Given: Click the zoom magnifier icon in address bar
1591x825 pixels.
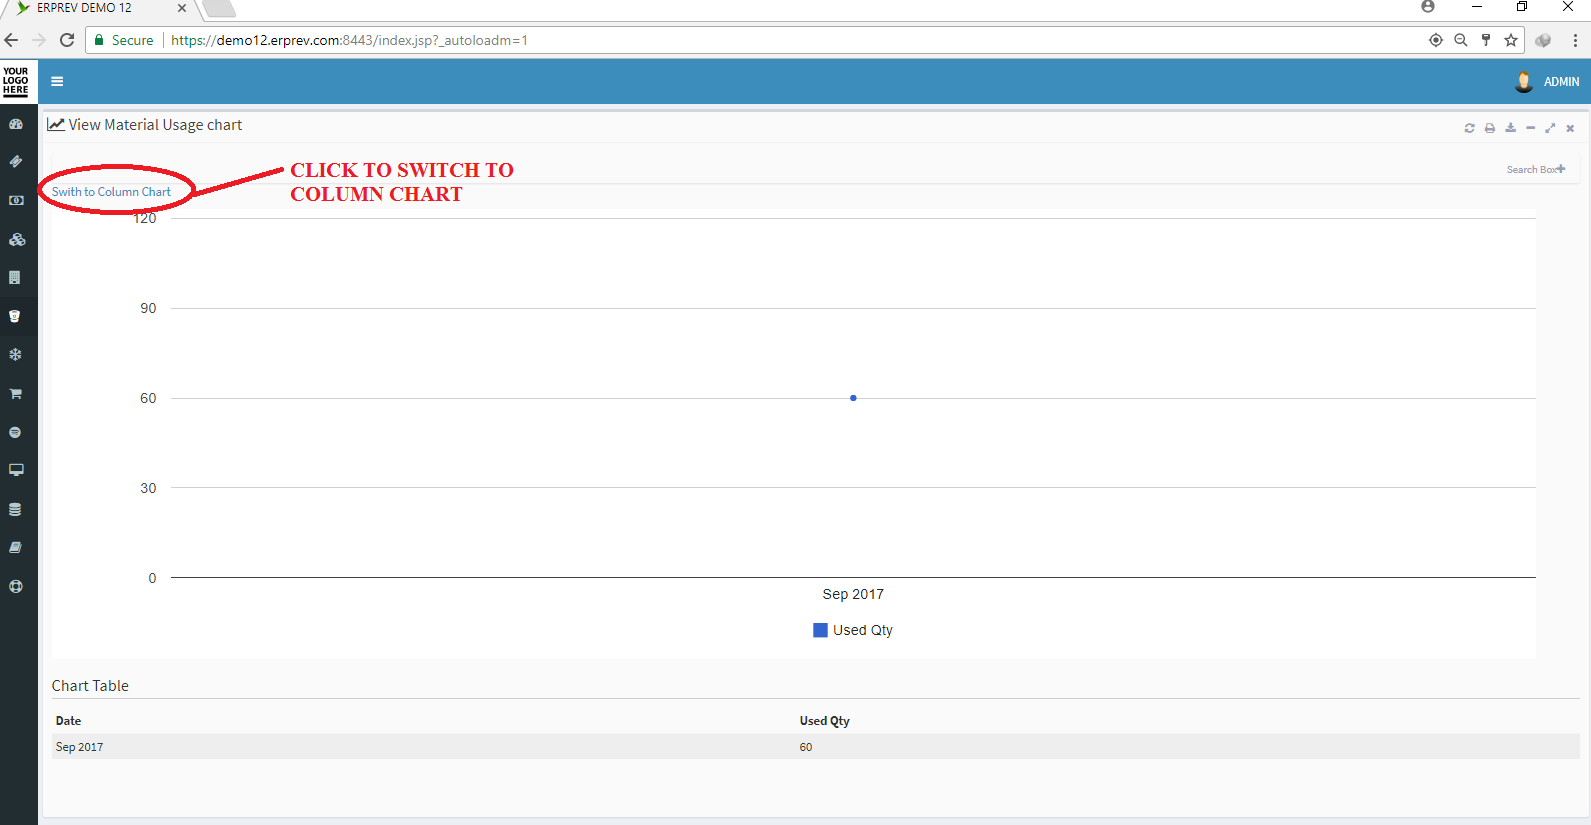Looking at the screenshot, I should (1461, 40).
